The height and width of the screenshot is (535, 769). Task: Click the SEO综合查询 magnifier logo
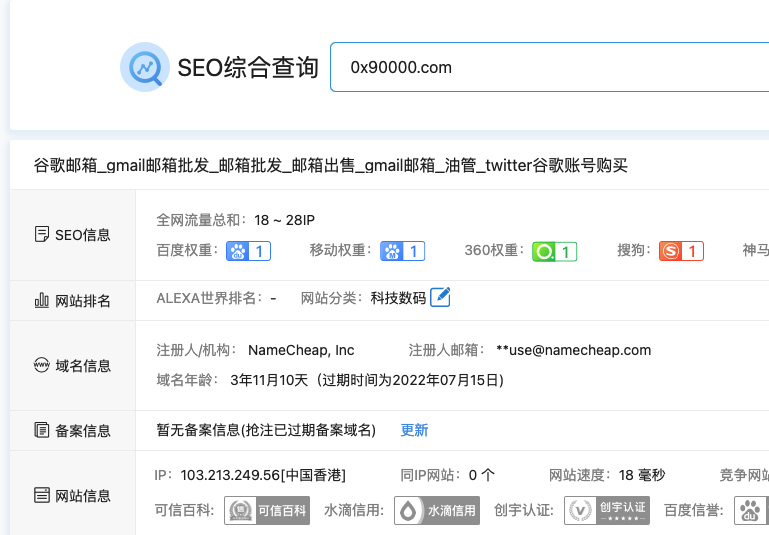point(145,67)
